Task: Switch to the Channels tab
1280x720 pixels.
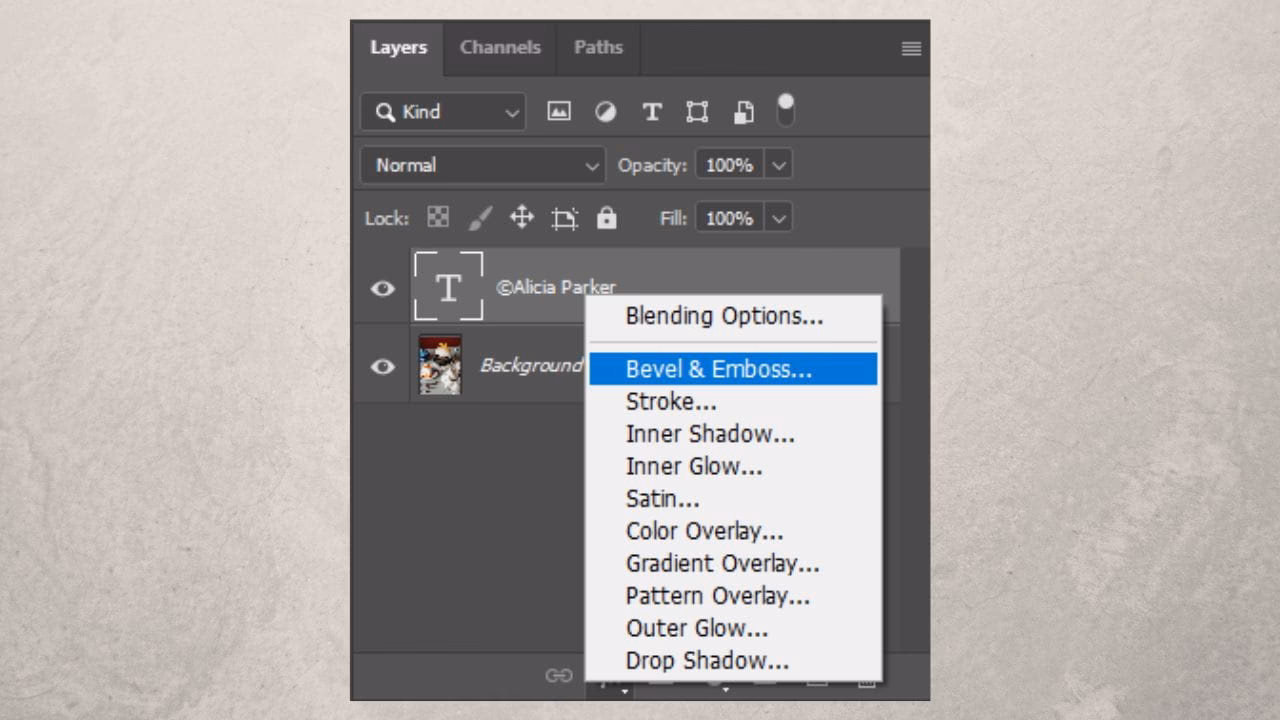Action: tap(499, 47)
